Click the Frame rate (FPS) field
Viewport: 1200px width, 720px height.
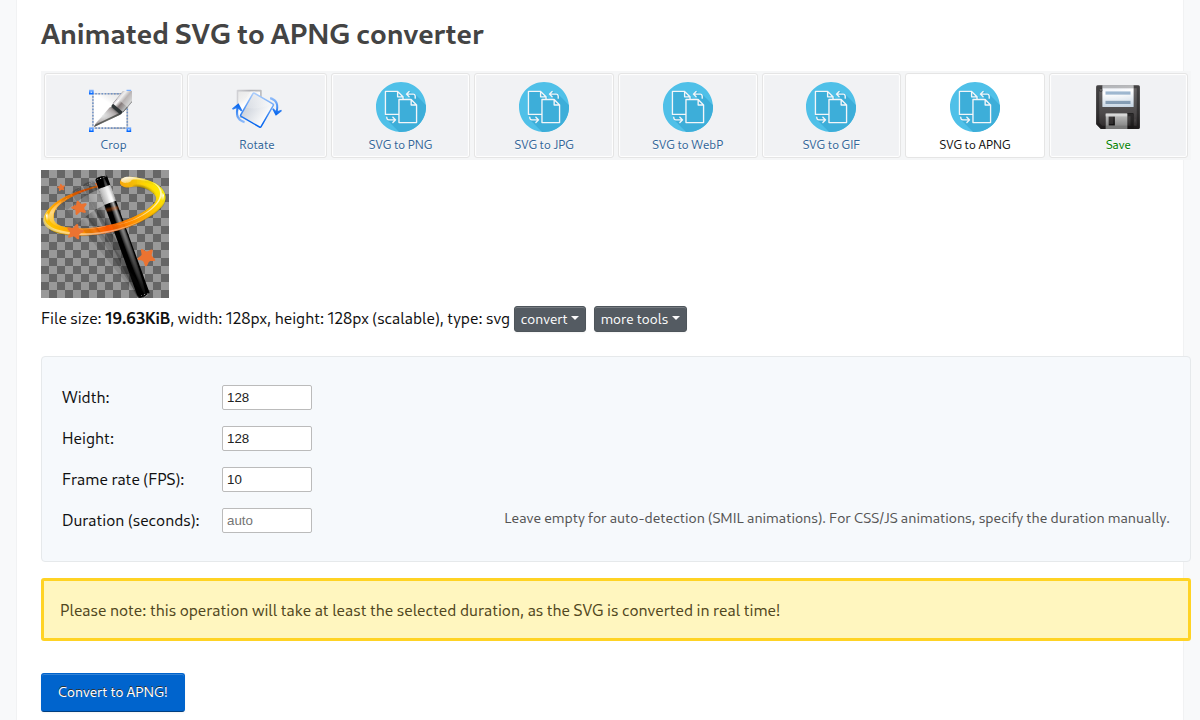[x=267, y=479]
